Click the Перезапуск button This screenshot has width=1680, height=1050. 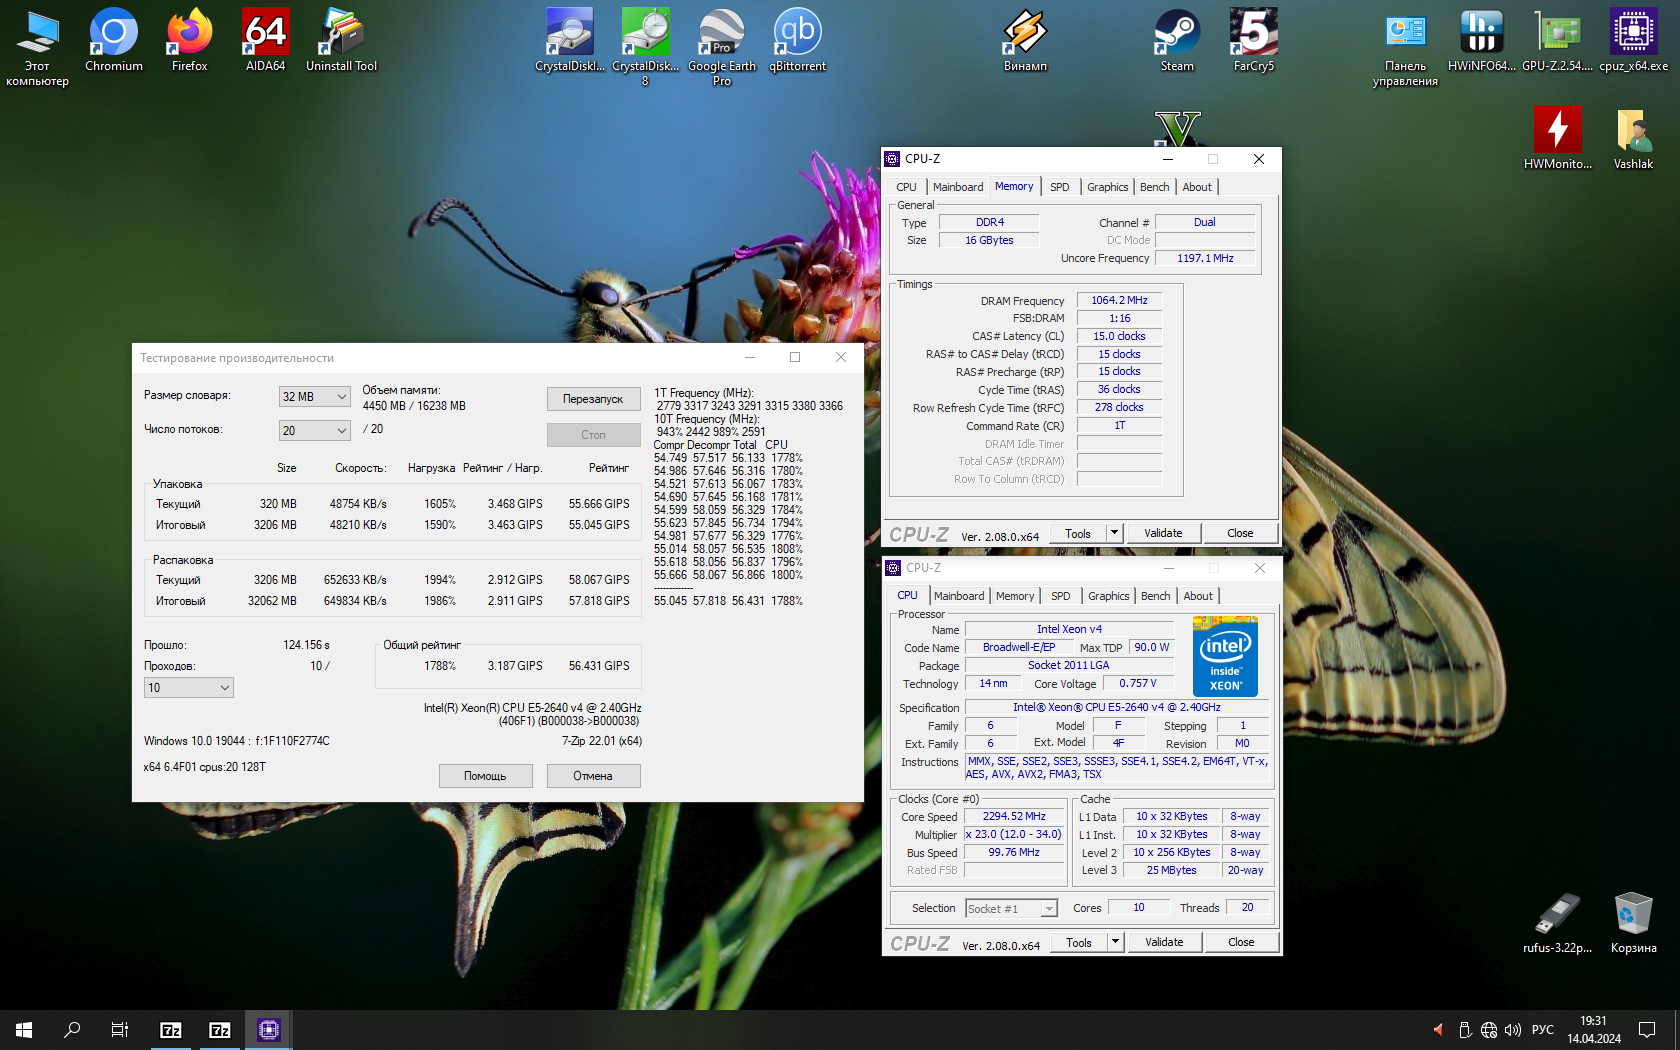(x=593, y=399)
